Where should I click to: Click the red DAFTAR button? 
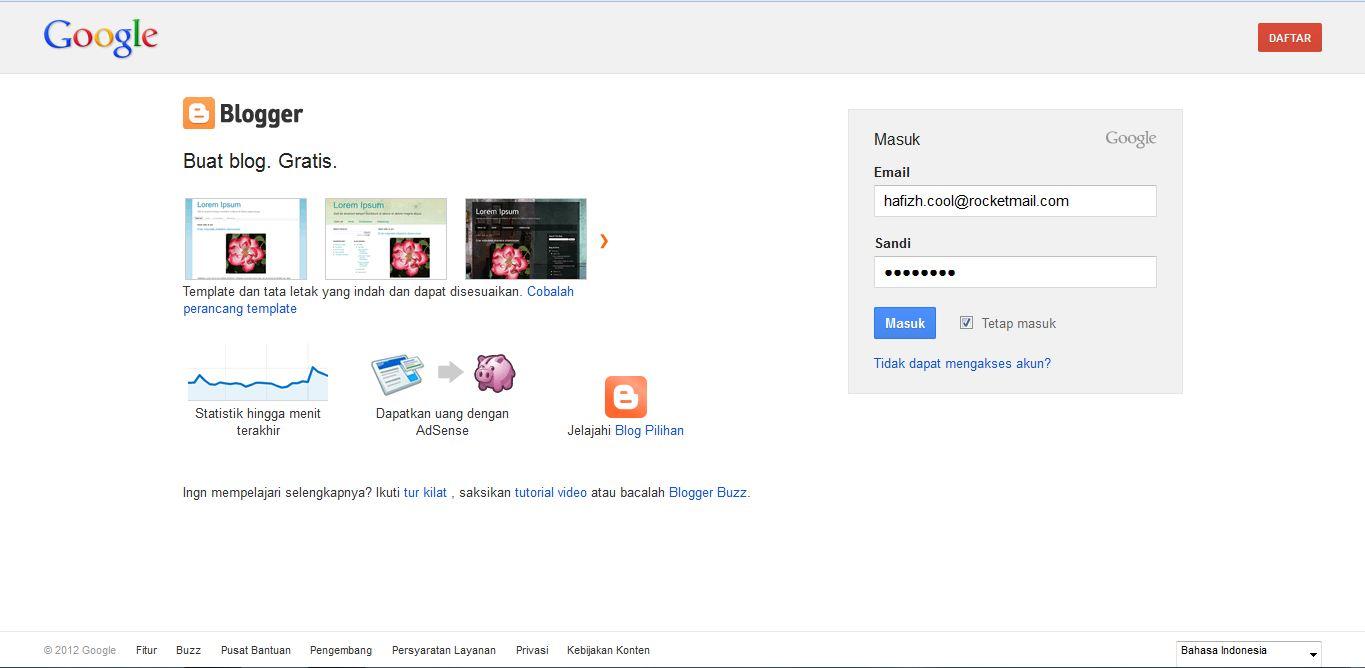click(1290, 38)
